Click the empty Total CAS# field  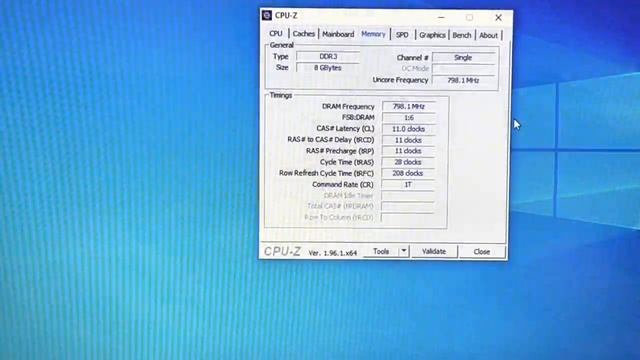tap(408, 207)
